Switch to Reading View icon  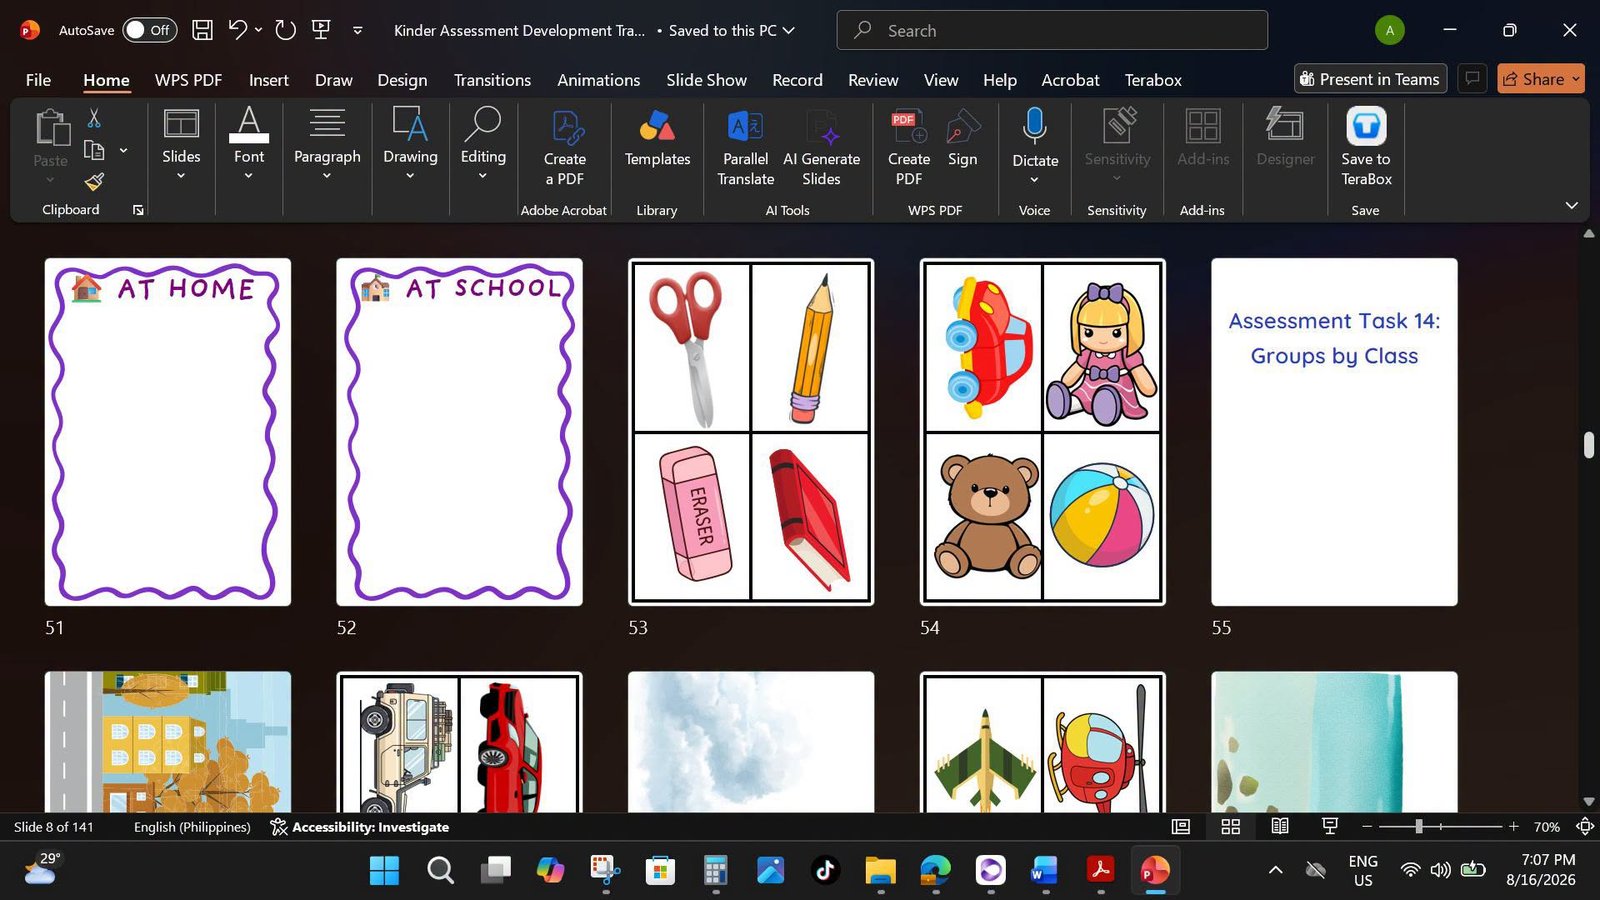coord(1280,827)
